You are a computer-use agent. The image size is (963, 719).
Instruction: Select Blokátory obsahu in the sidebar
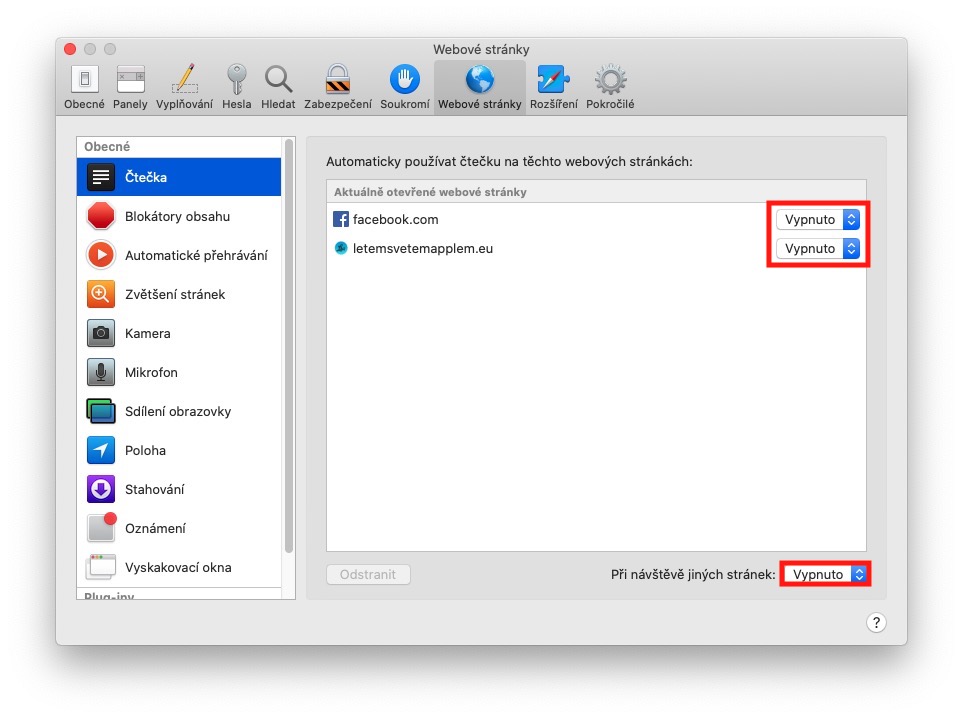179,216
